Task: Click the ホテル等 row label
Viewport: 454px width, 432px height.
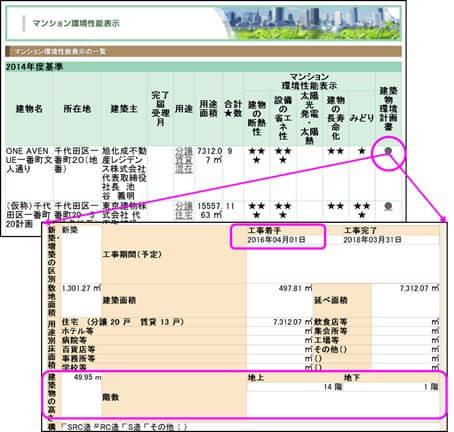Action: [78, 331]
